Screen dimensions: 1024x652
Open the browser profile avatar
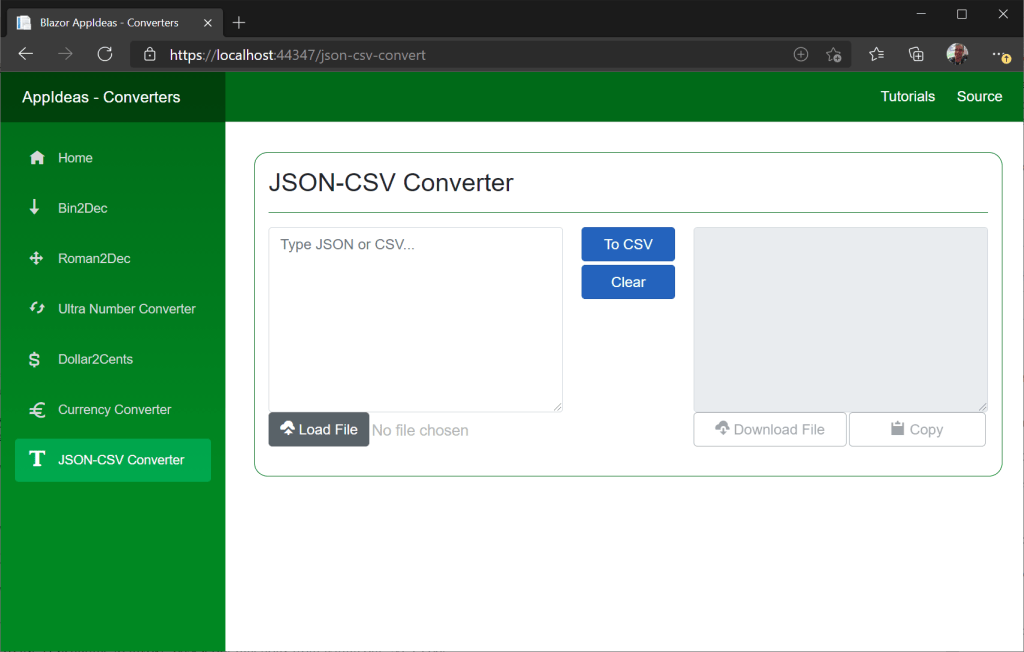pos(957,55)
